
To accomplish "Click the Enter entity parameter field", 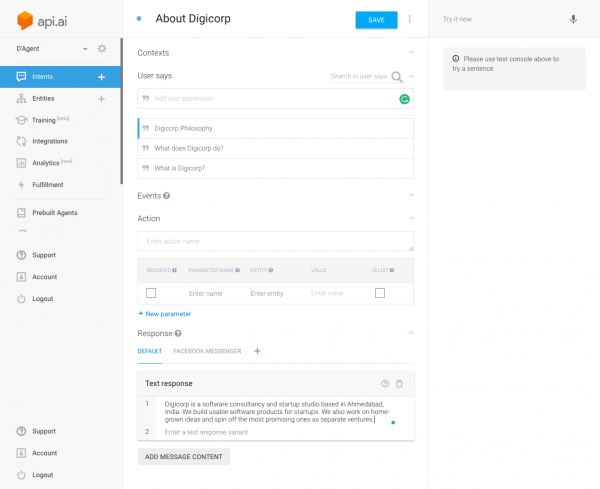I will [x=267, y=293].
